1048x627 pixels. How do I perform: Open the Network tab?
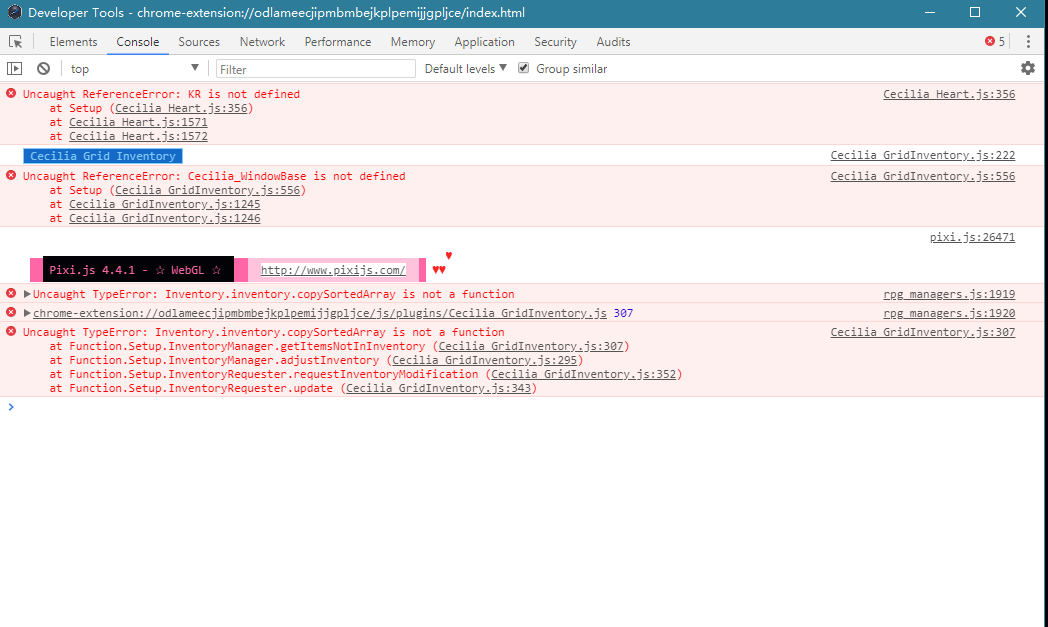point(262,41)
